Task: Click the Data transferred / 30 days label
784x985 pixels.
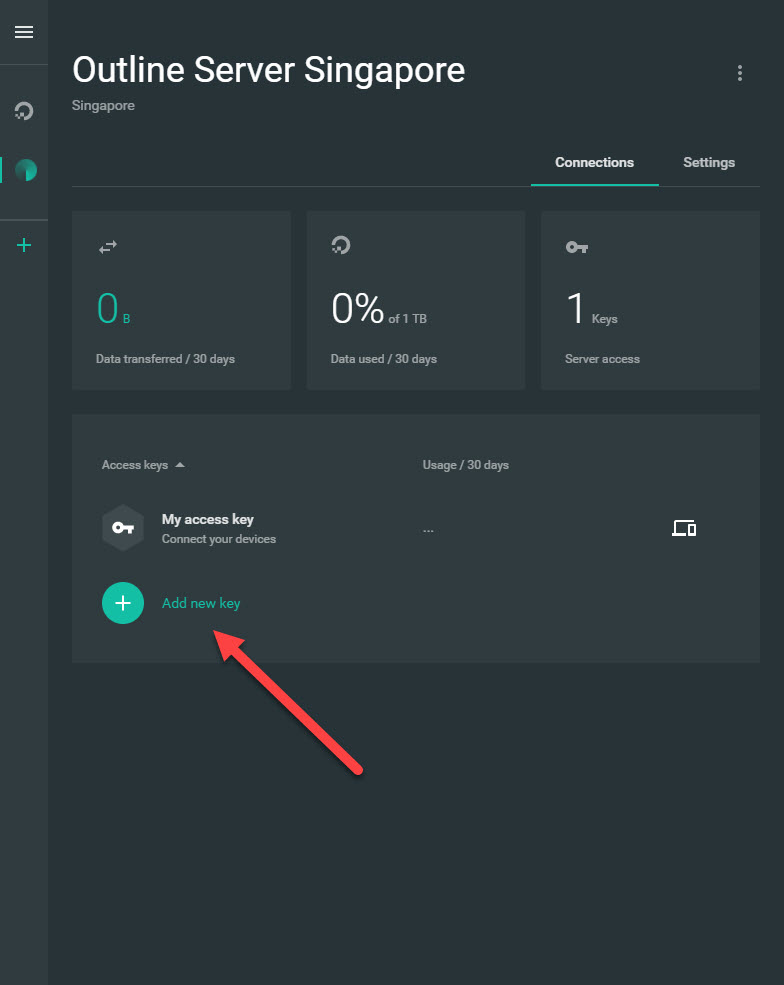Action: 165,359
